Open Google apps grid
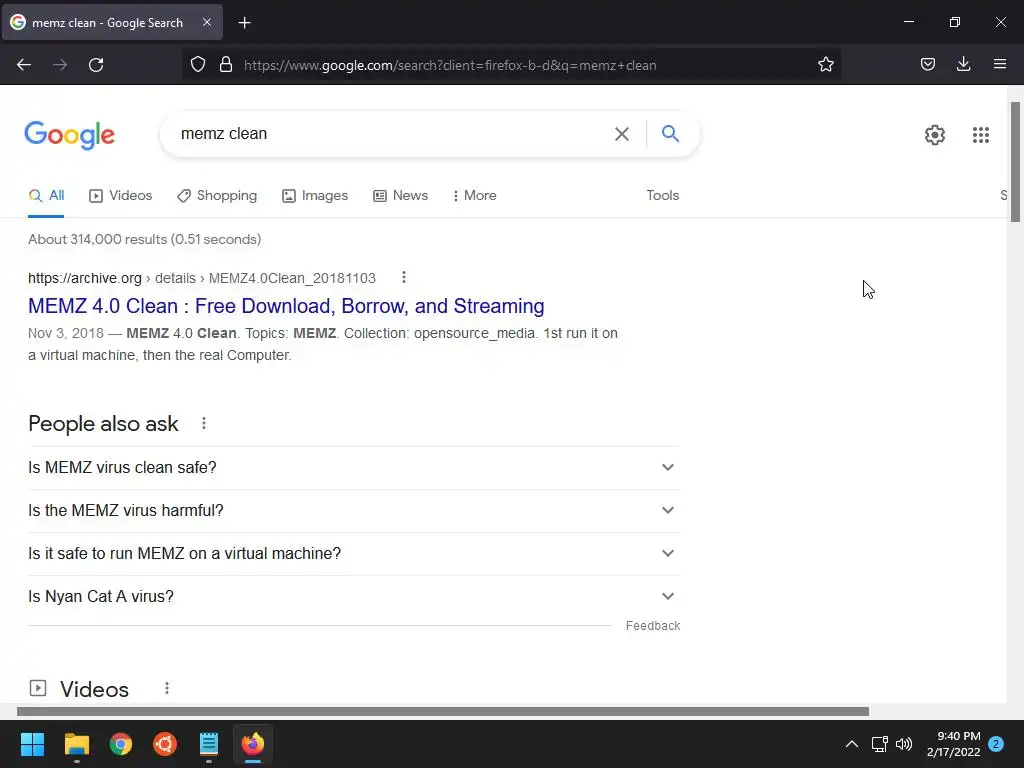Screen dimensions: 1024x768 click(981, 135)
